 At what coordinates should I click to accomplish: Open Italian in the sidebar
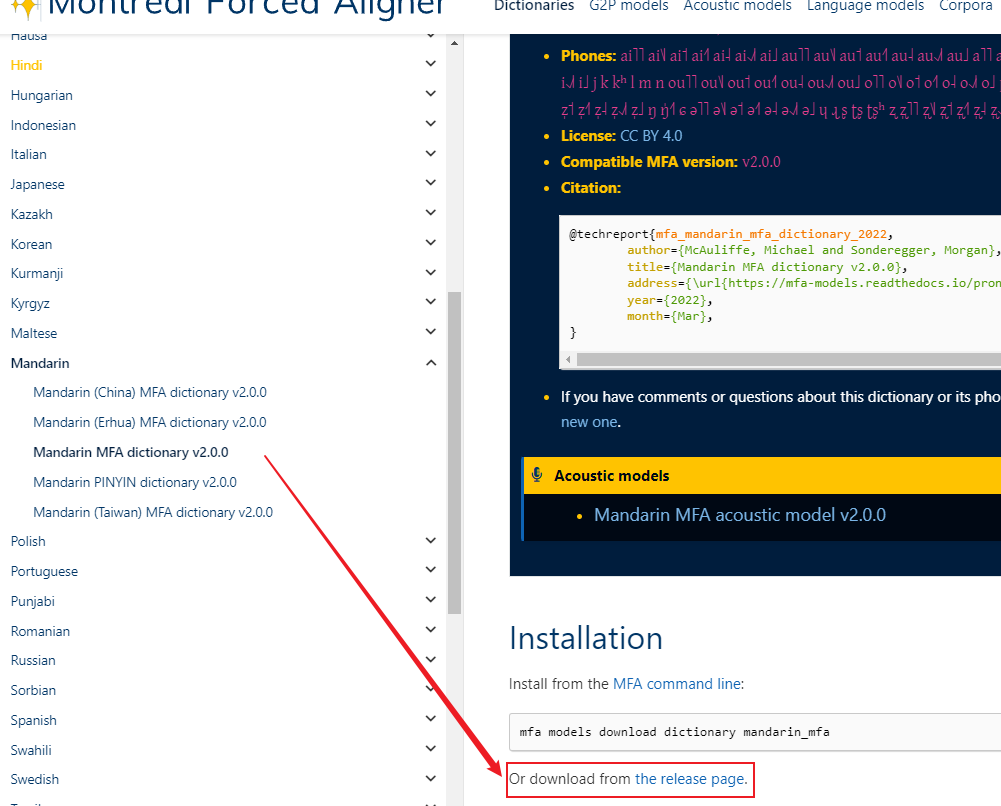29,154
